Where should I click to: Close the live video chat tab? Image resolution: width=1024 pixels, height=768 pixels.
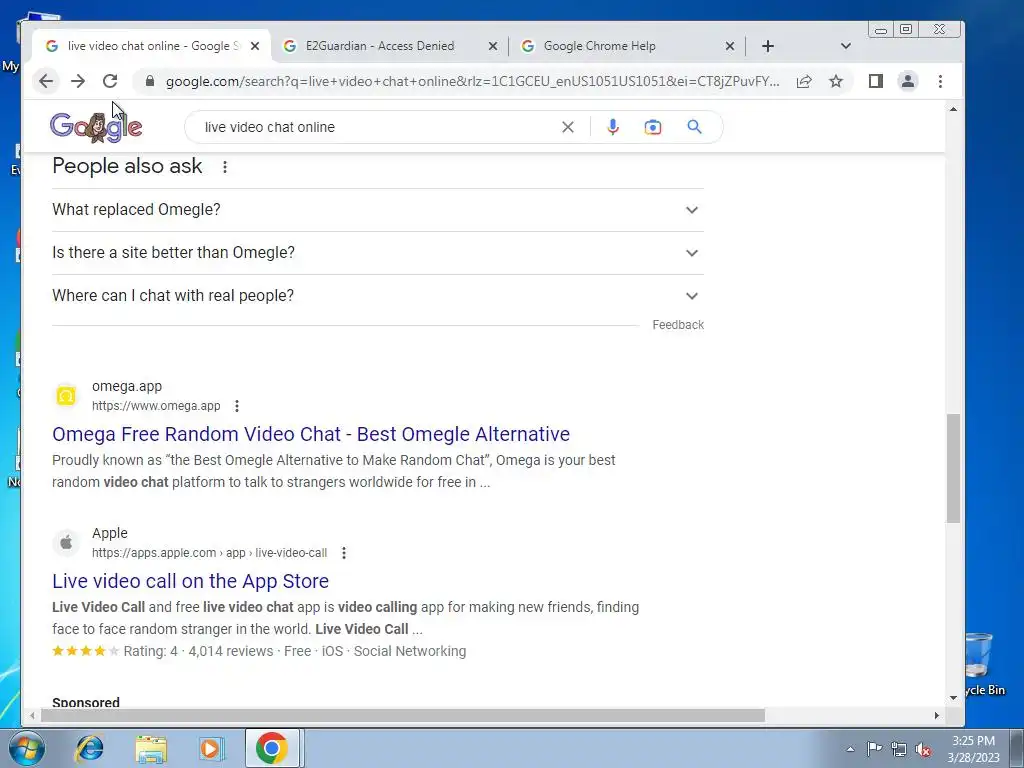(255, 46)
